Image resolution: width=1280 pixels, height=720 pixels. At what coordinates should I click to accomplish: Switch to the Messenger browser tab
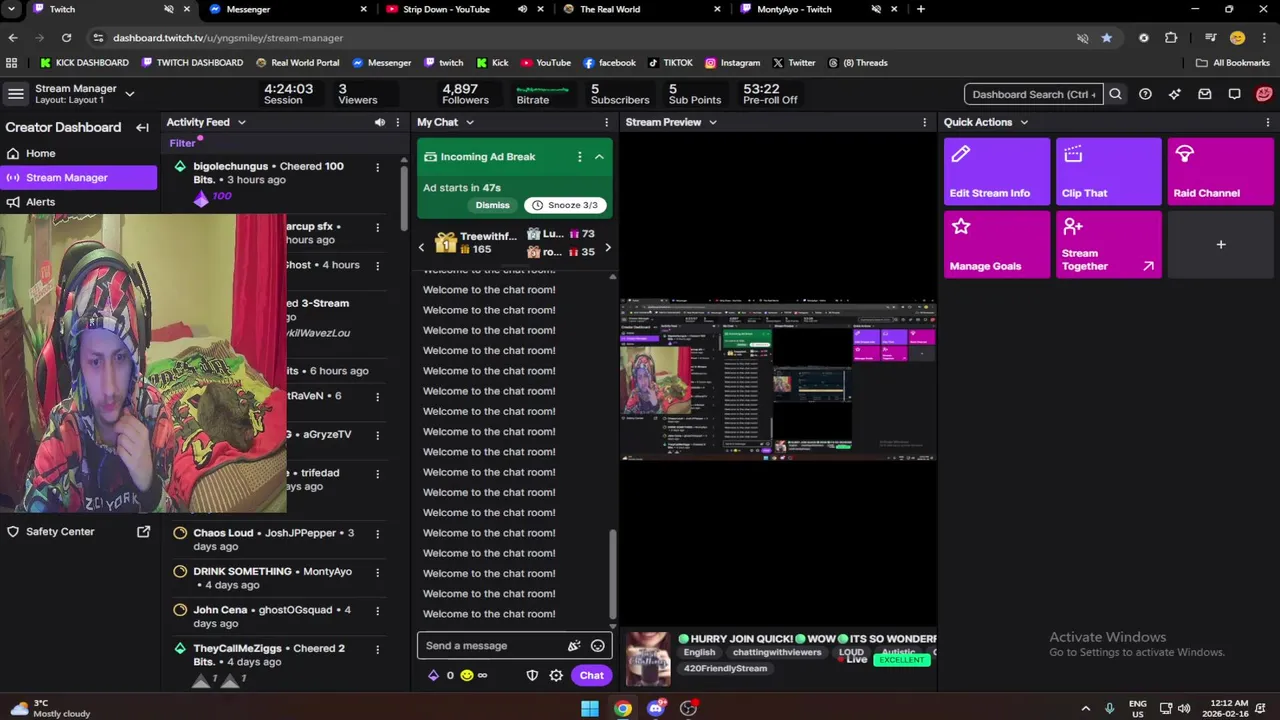click(x=285, y=9)
